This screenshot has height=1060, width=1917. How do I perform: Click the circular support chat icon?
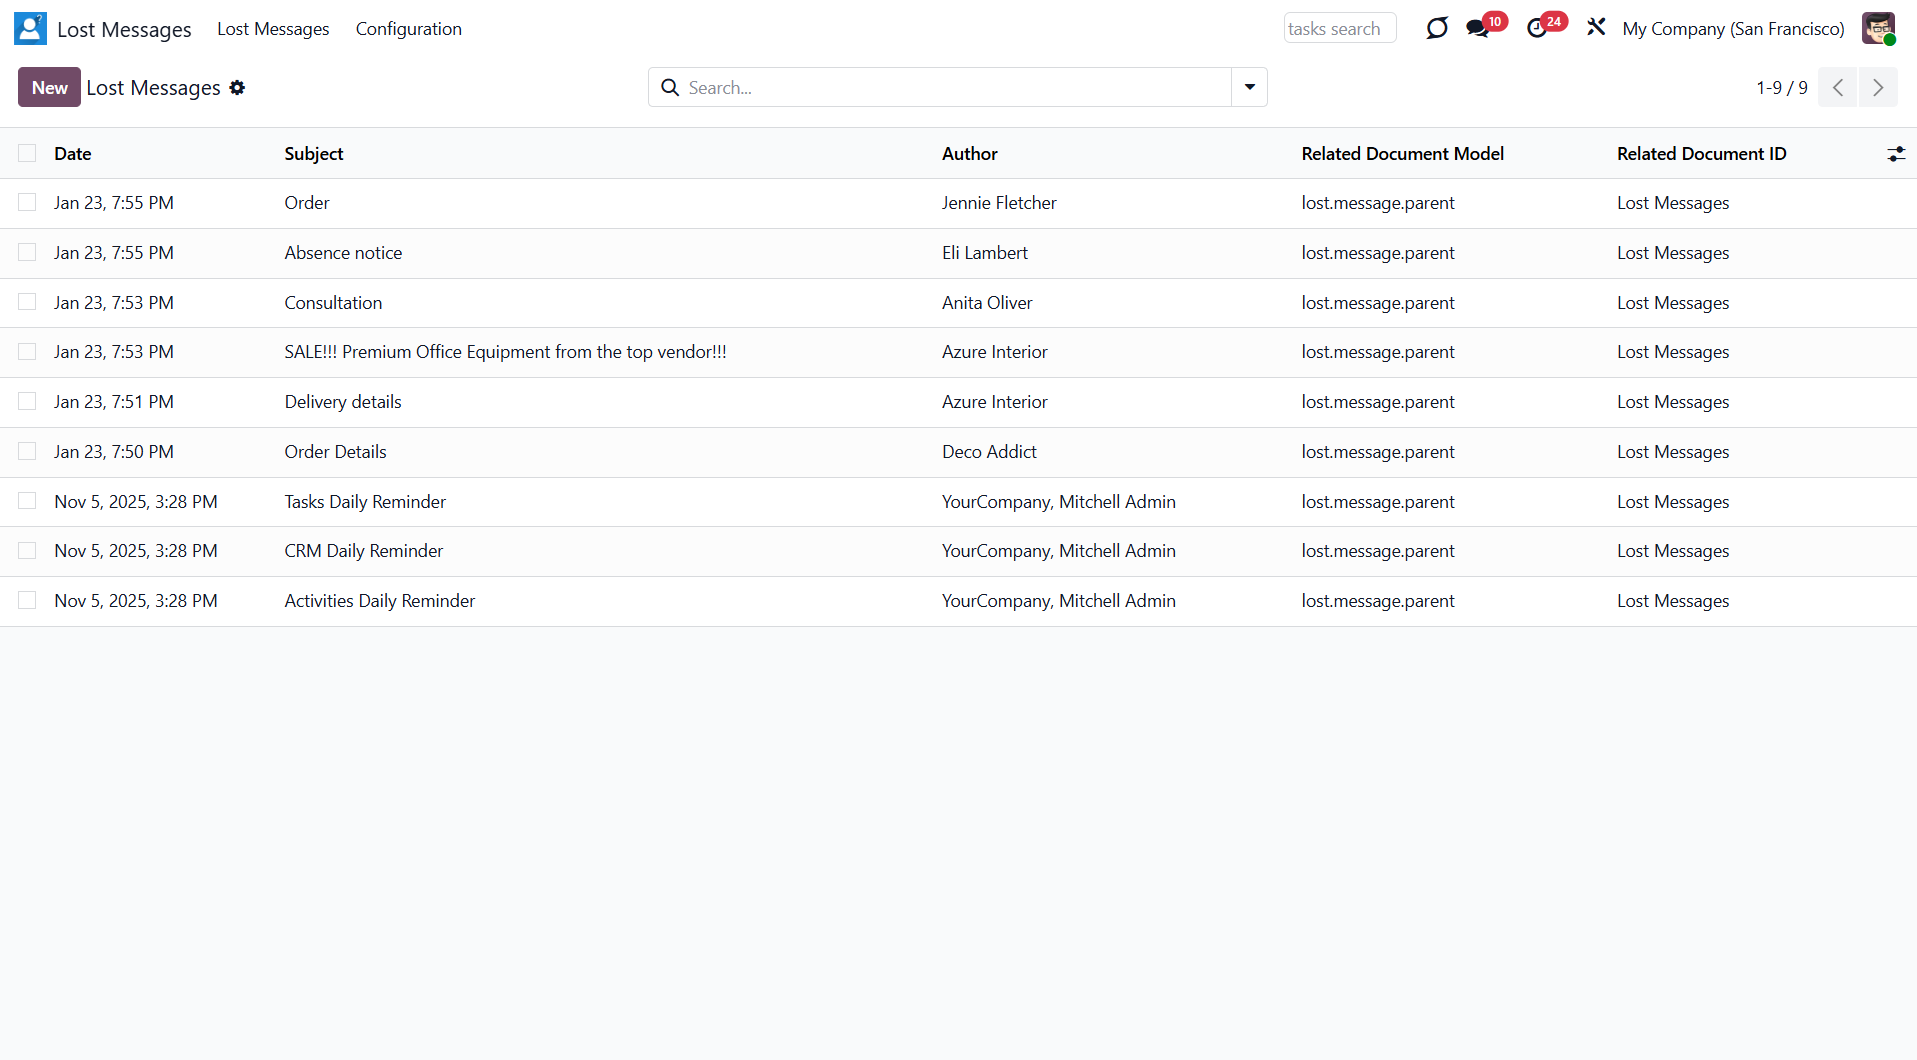(x=1436, y=28)
